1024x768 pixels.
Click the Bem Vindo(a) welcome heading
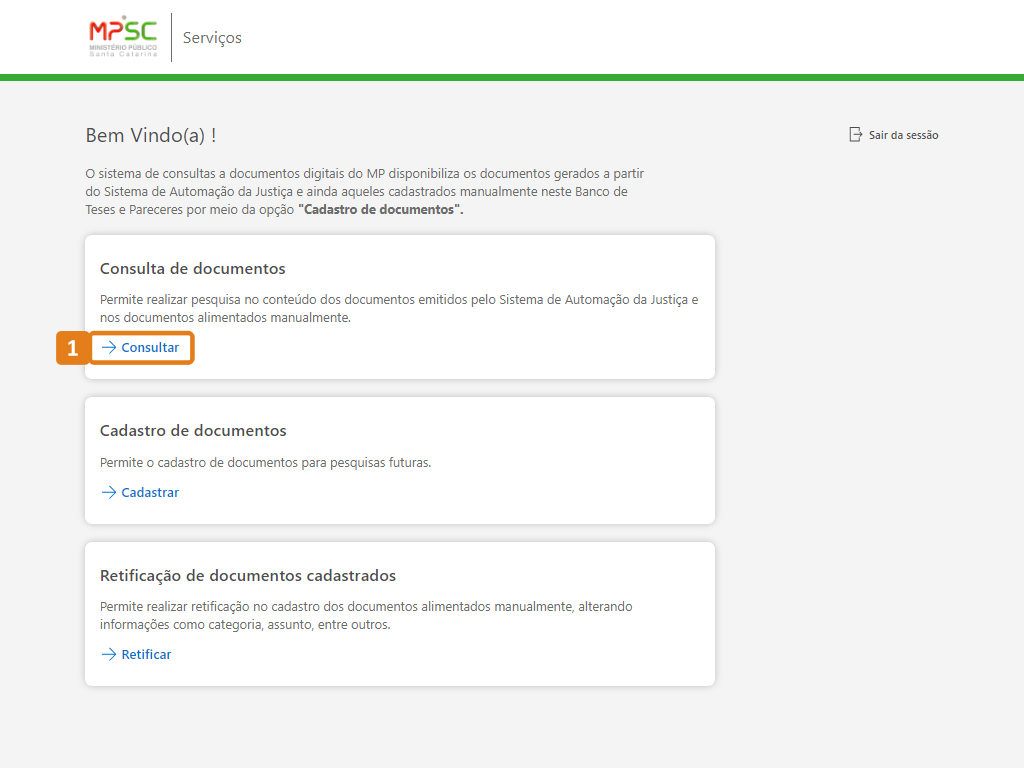pos(151,136)
